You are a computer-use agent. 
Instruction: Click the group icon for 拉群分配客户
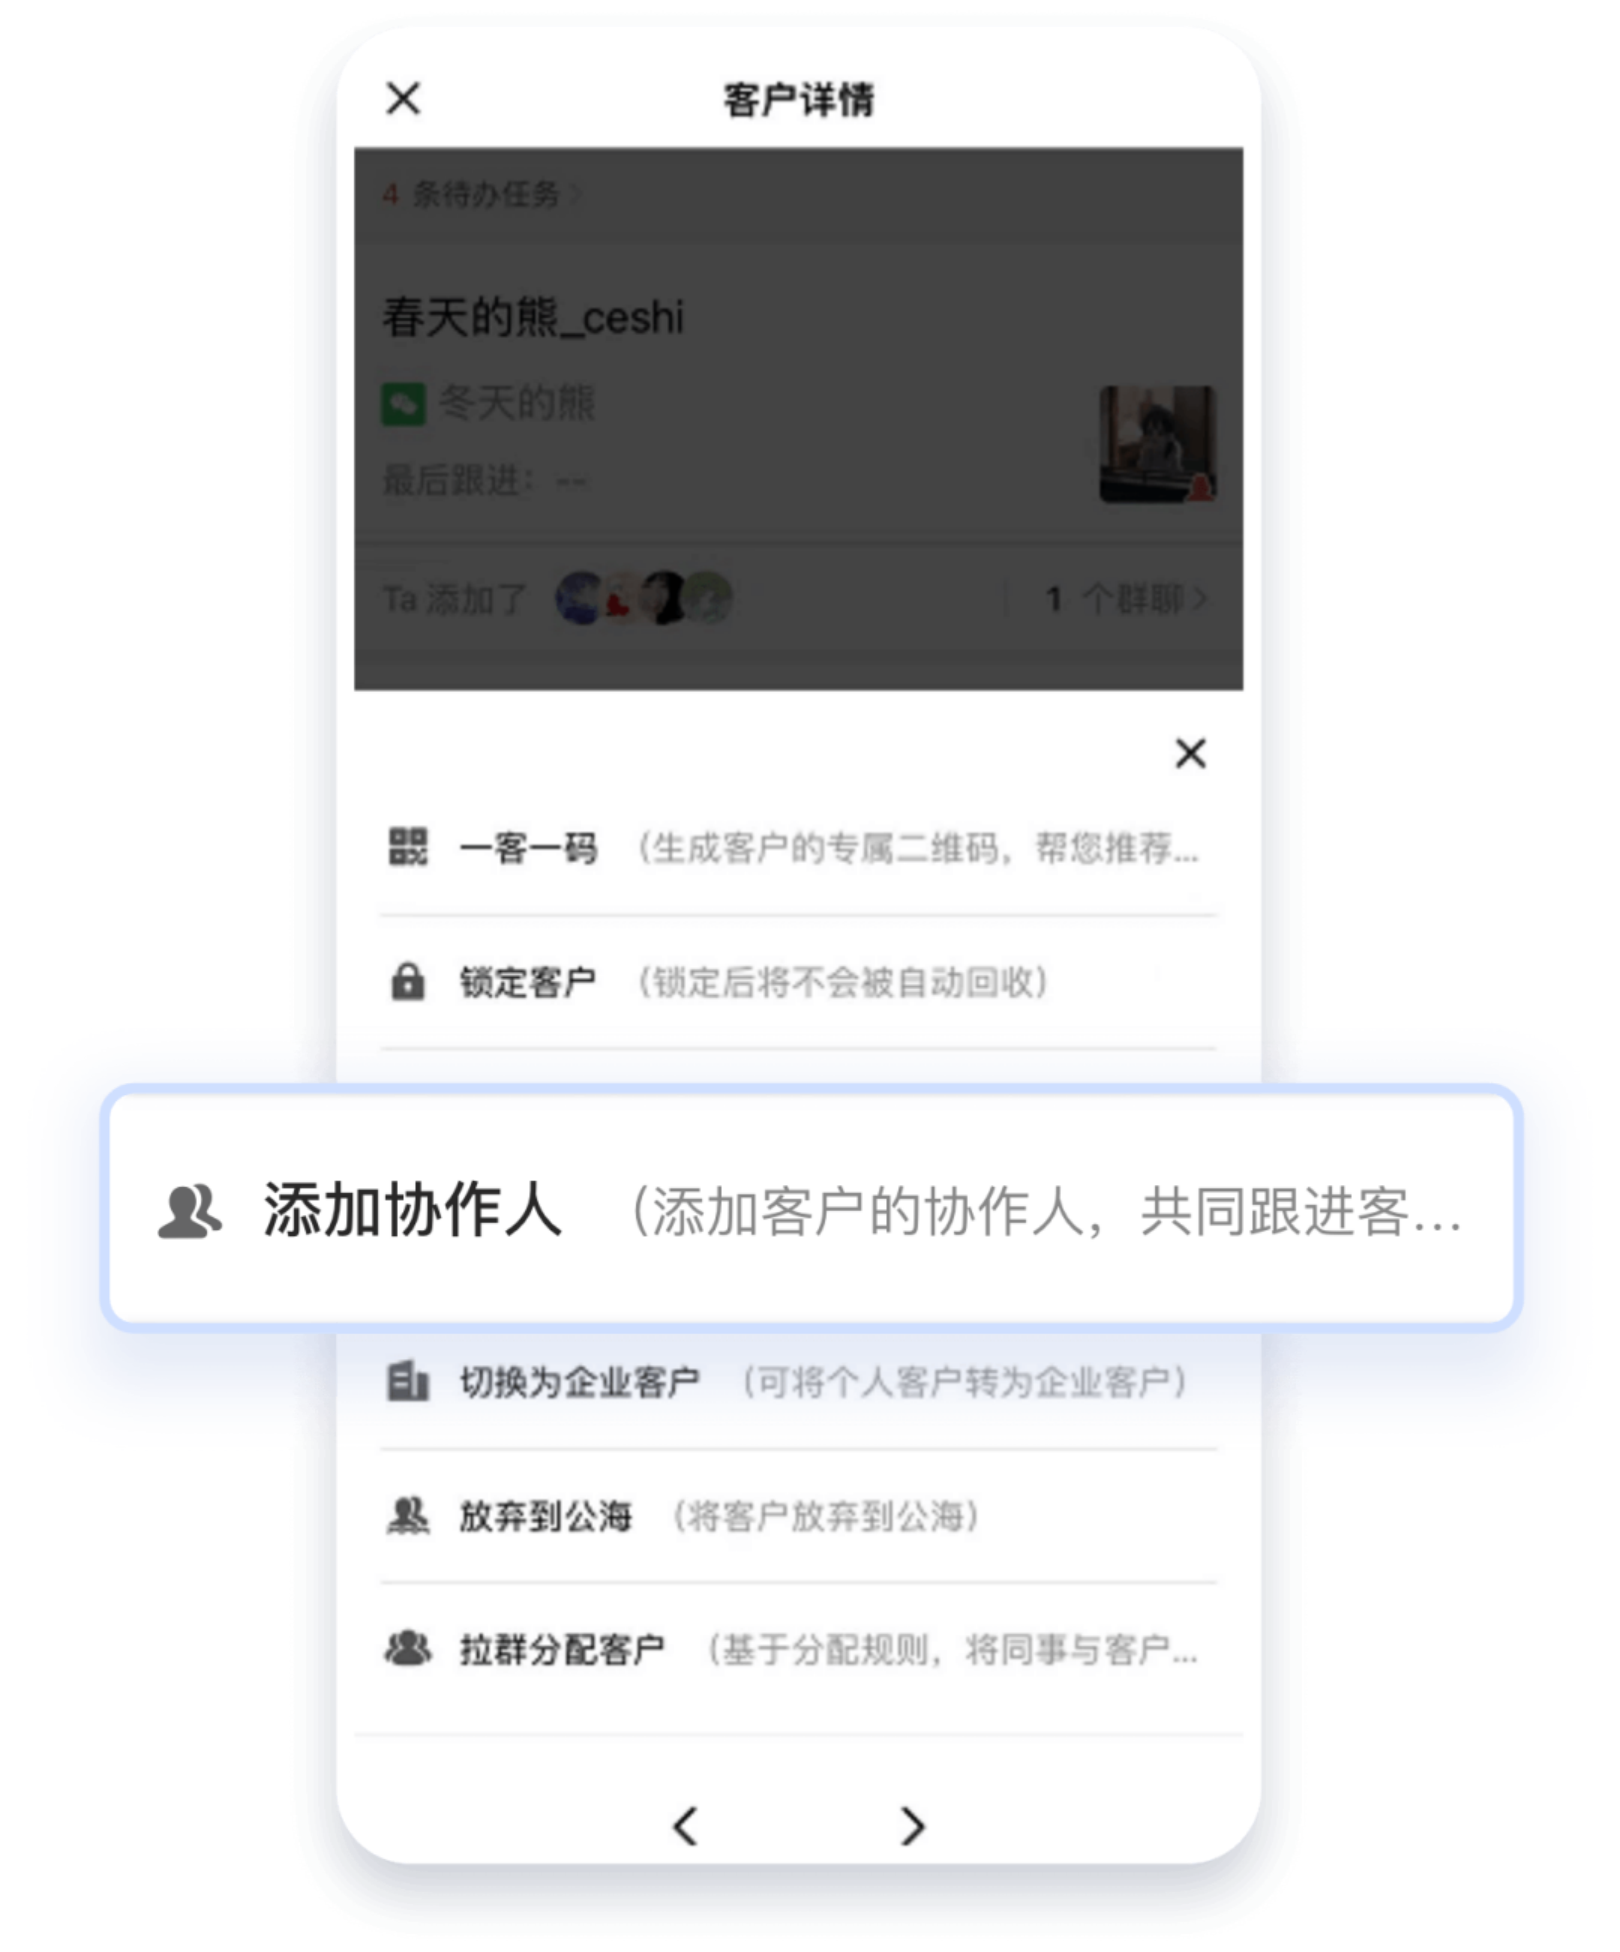pos(408,1648)
